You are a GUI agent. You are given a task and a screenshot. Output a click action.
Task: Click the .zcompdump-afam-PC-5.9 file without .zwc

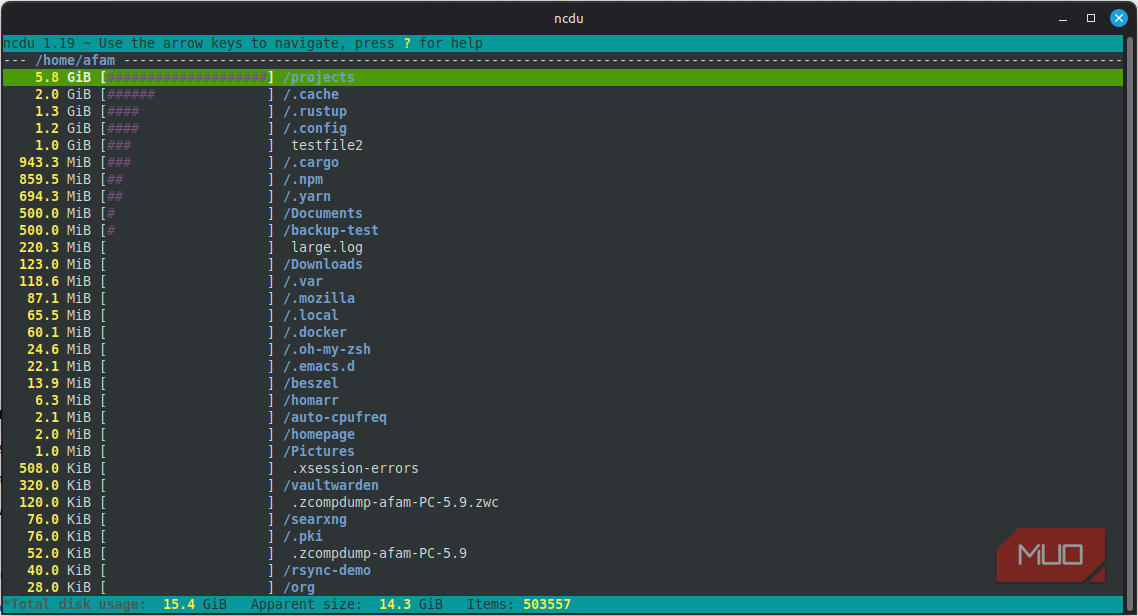tap(379, 553)
